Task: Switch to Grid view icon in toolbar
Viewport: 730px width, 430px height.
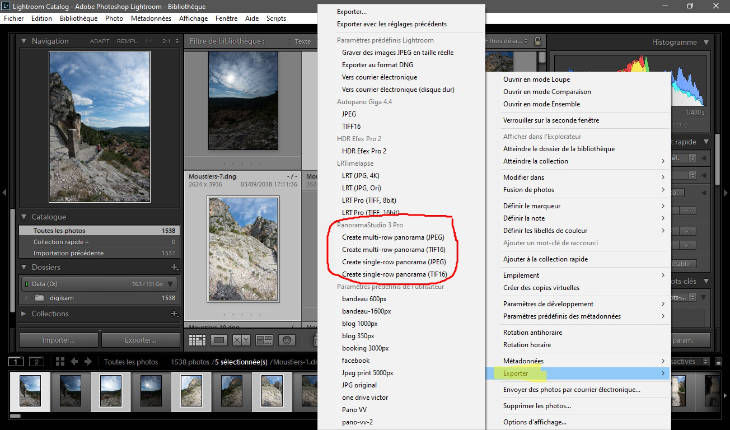Action: coord(196,340)
